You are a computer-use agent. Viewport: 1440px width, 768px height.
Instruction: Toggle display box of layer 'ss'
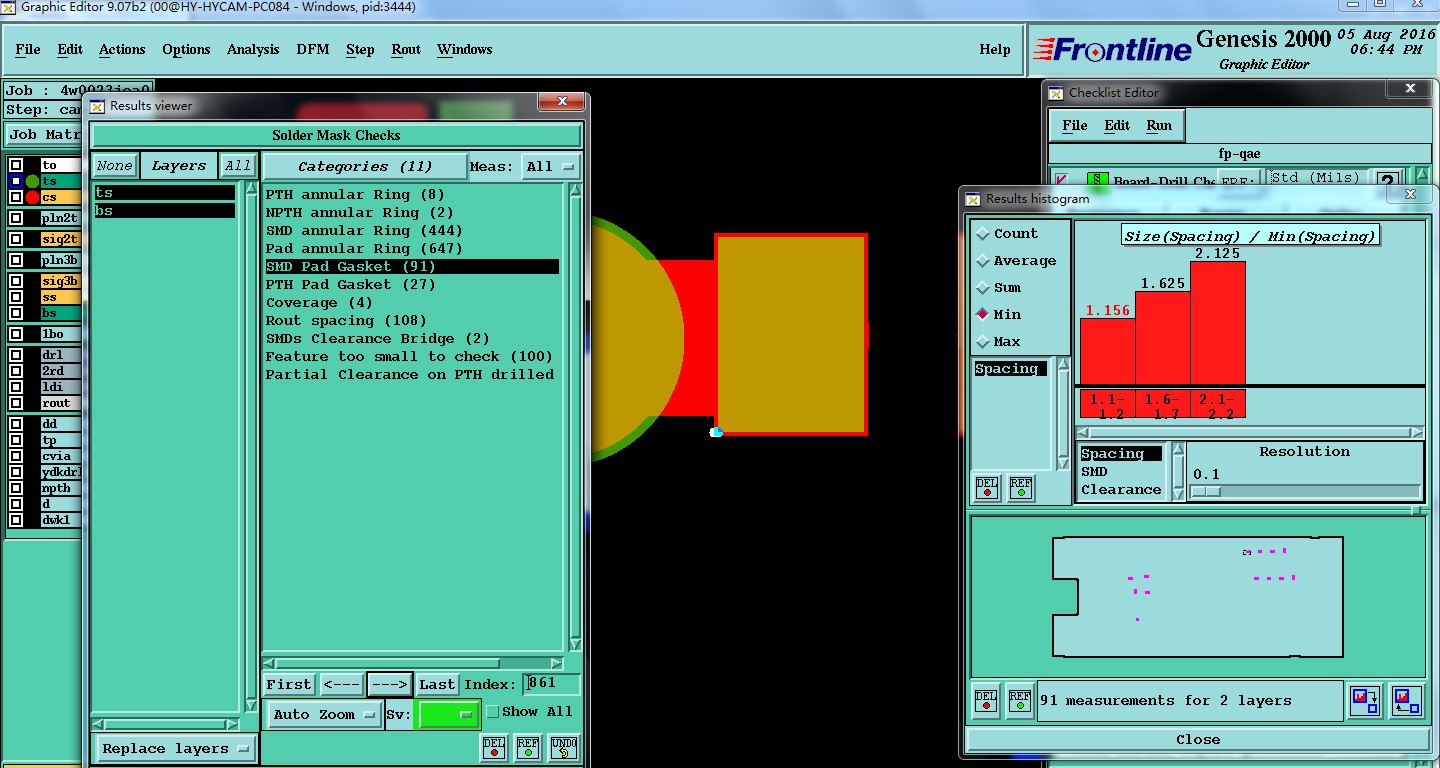pyautogui.click(x=16, y=297)
